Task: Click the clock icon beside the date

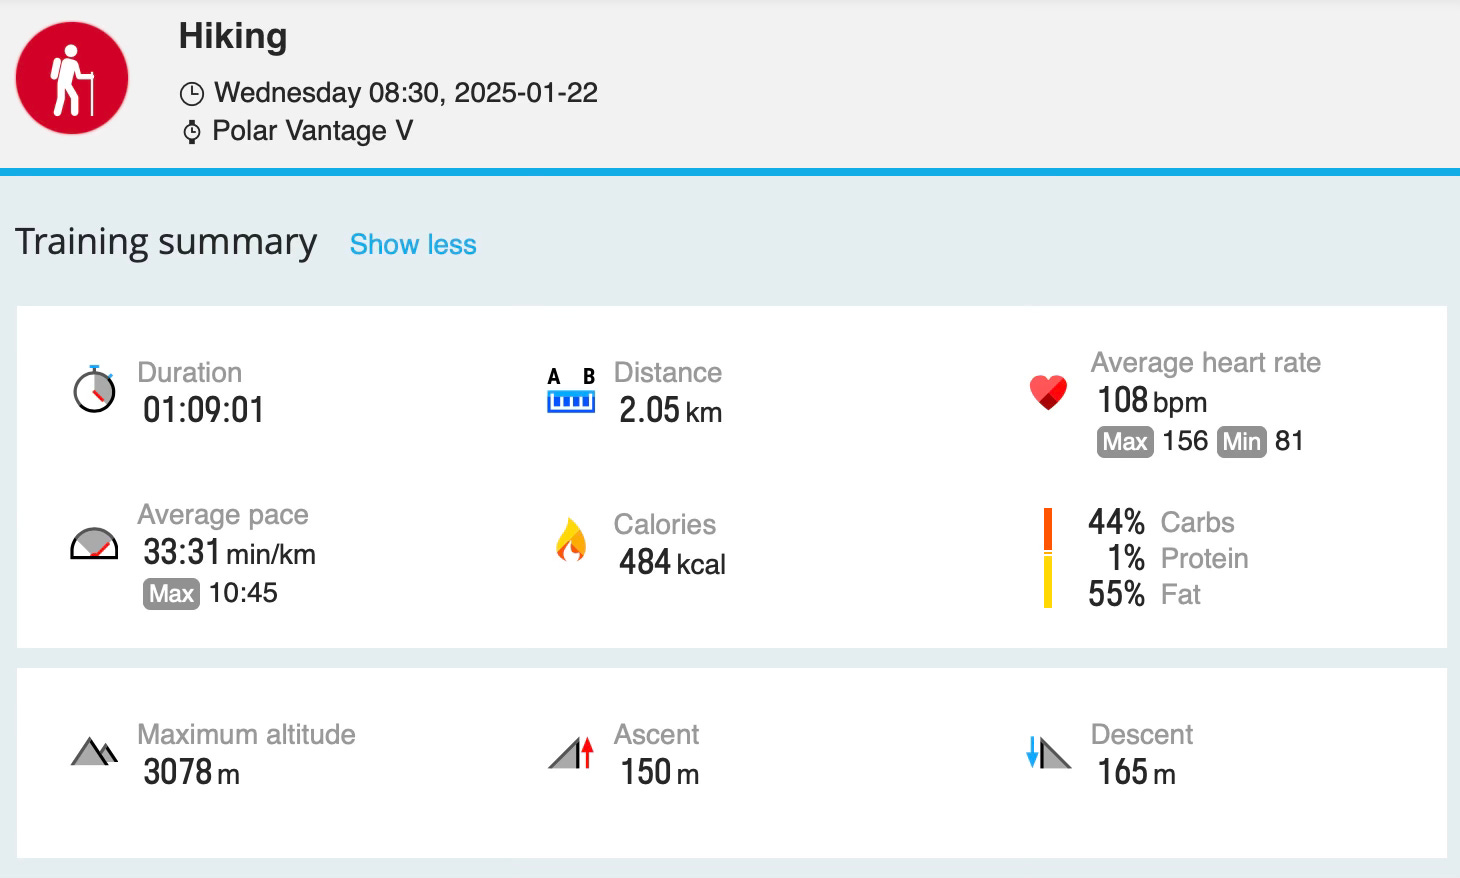Action: 191,95
